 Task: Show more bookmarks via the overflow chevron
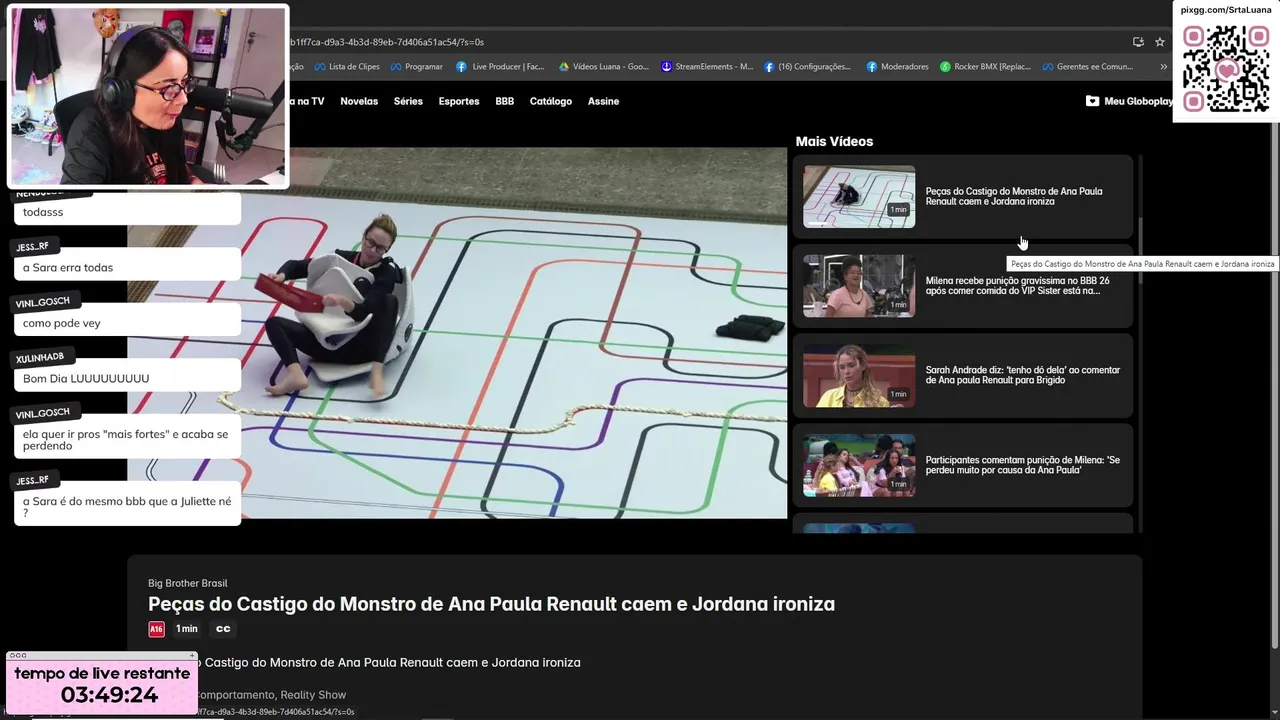click(1163, 67)
